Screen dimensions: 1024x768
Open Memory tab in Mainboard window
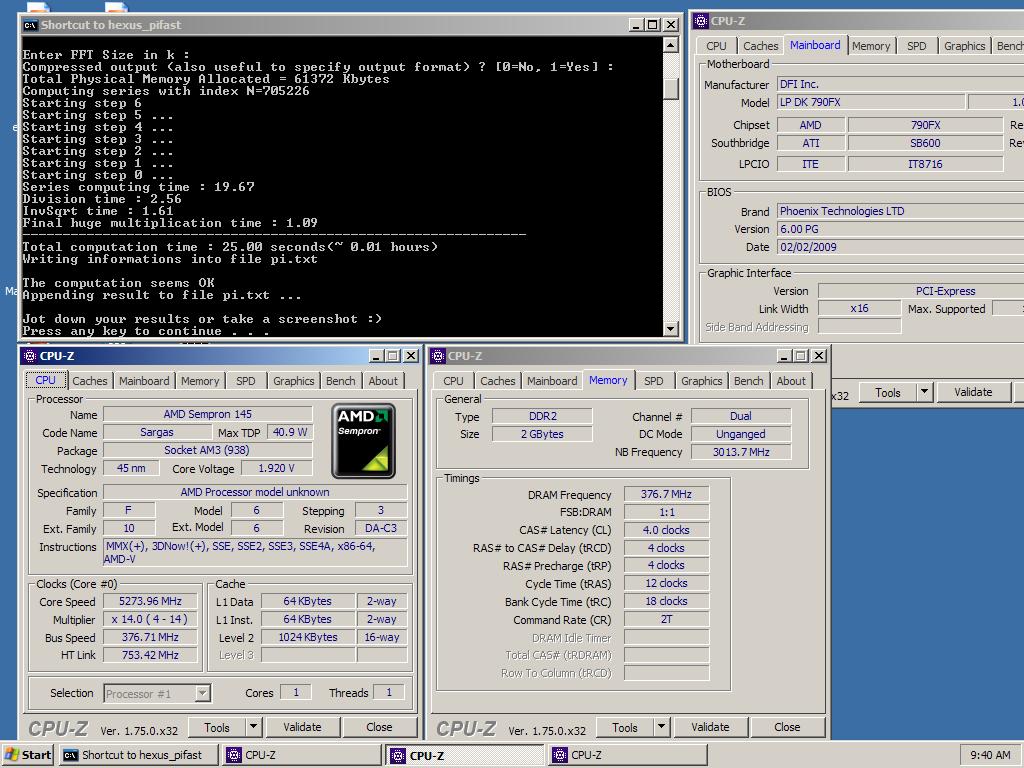(871, 46)
